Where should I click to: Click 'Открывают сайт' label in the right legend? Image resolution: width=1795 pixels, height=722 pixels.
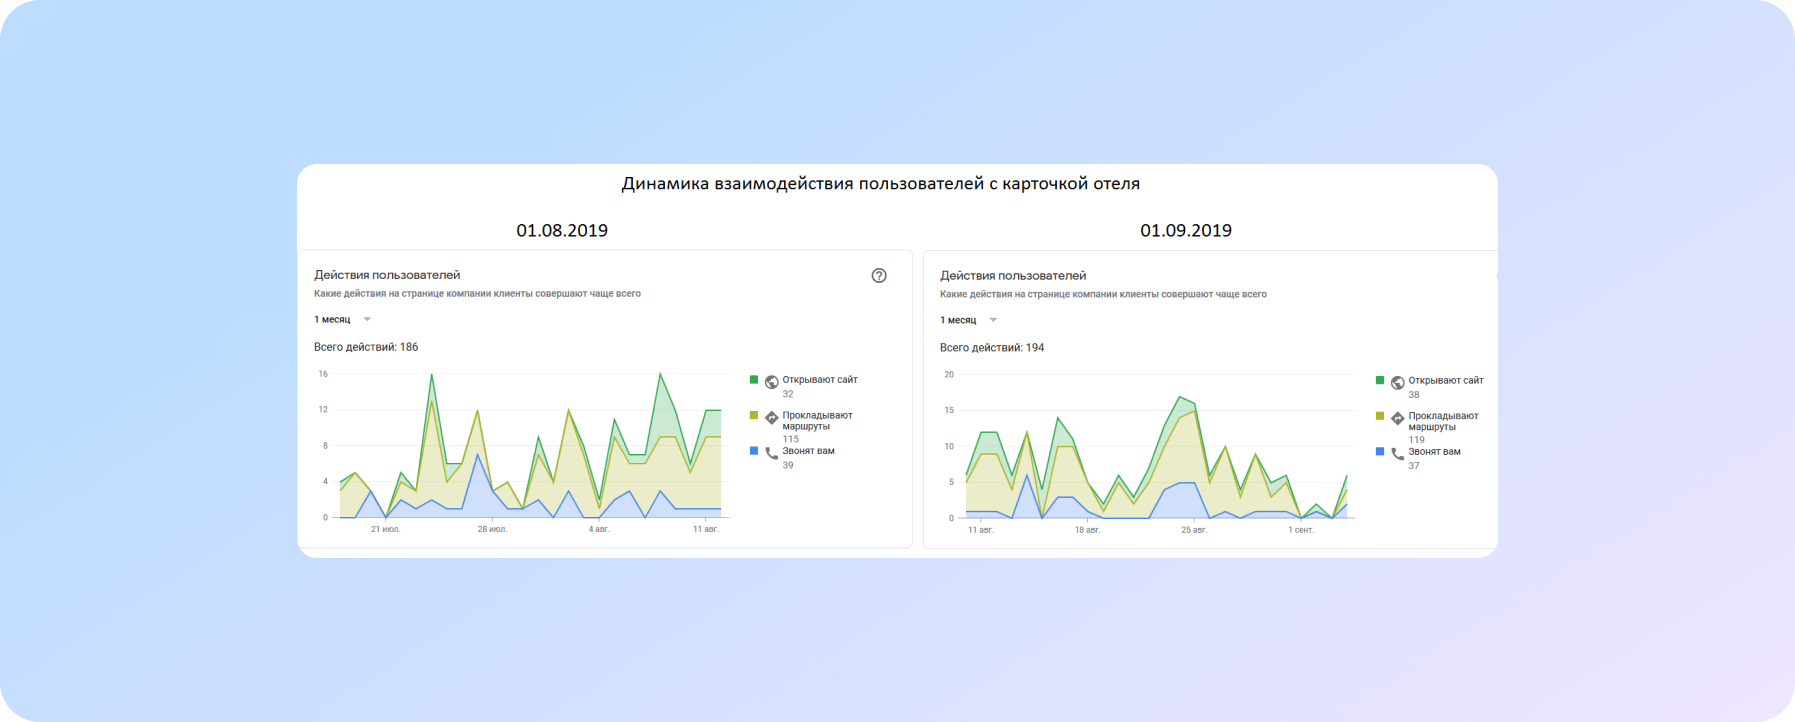click(x=1446, y=381)
